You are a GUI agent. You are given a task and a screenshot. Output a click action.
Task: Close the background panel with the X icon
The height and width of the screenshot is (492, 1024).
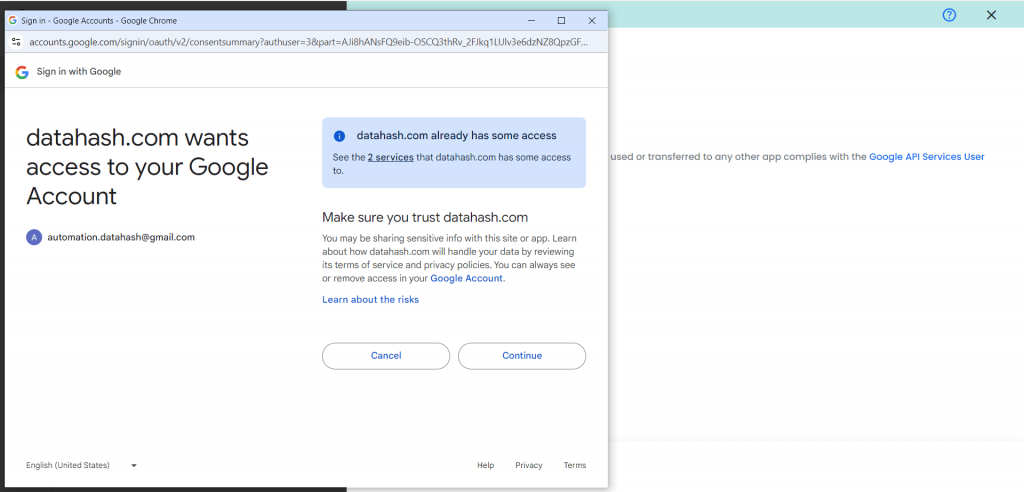991,15
